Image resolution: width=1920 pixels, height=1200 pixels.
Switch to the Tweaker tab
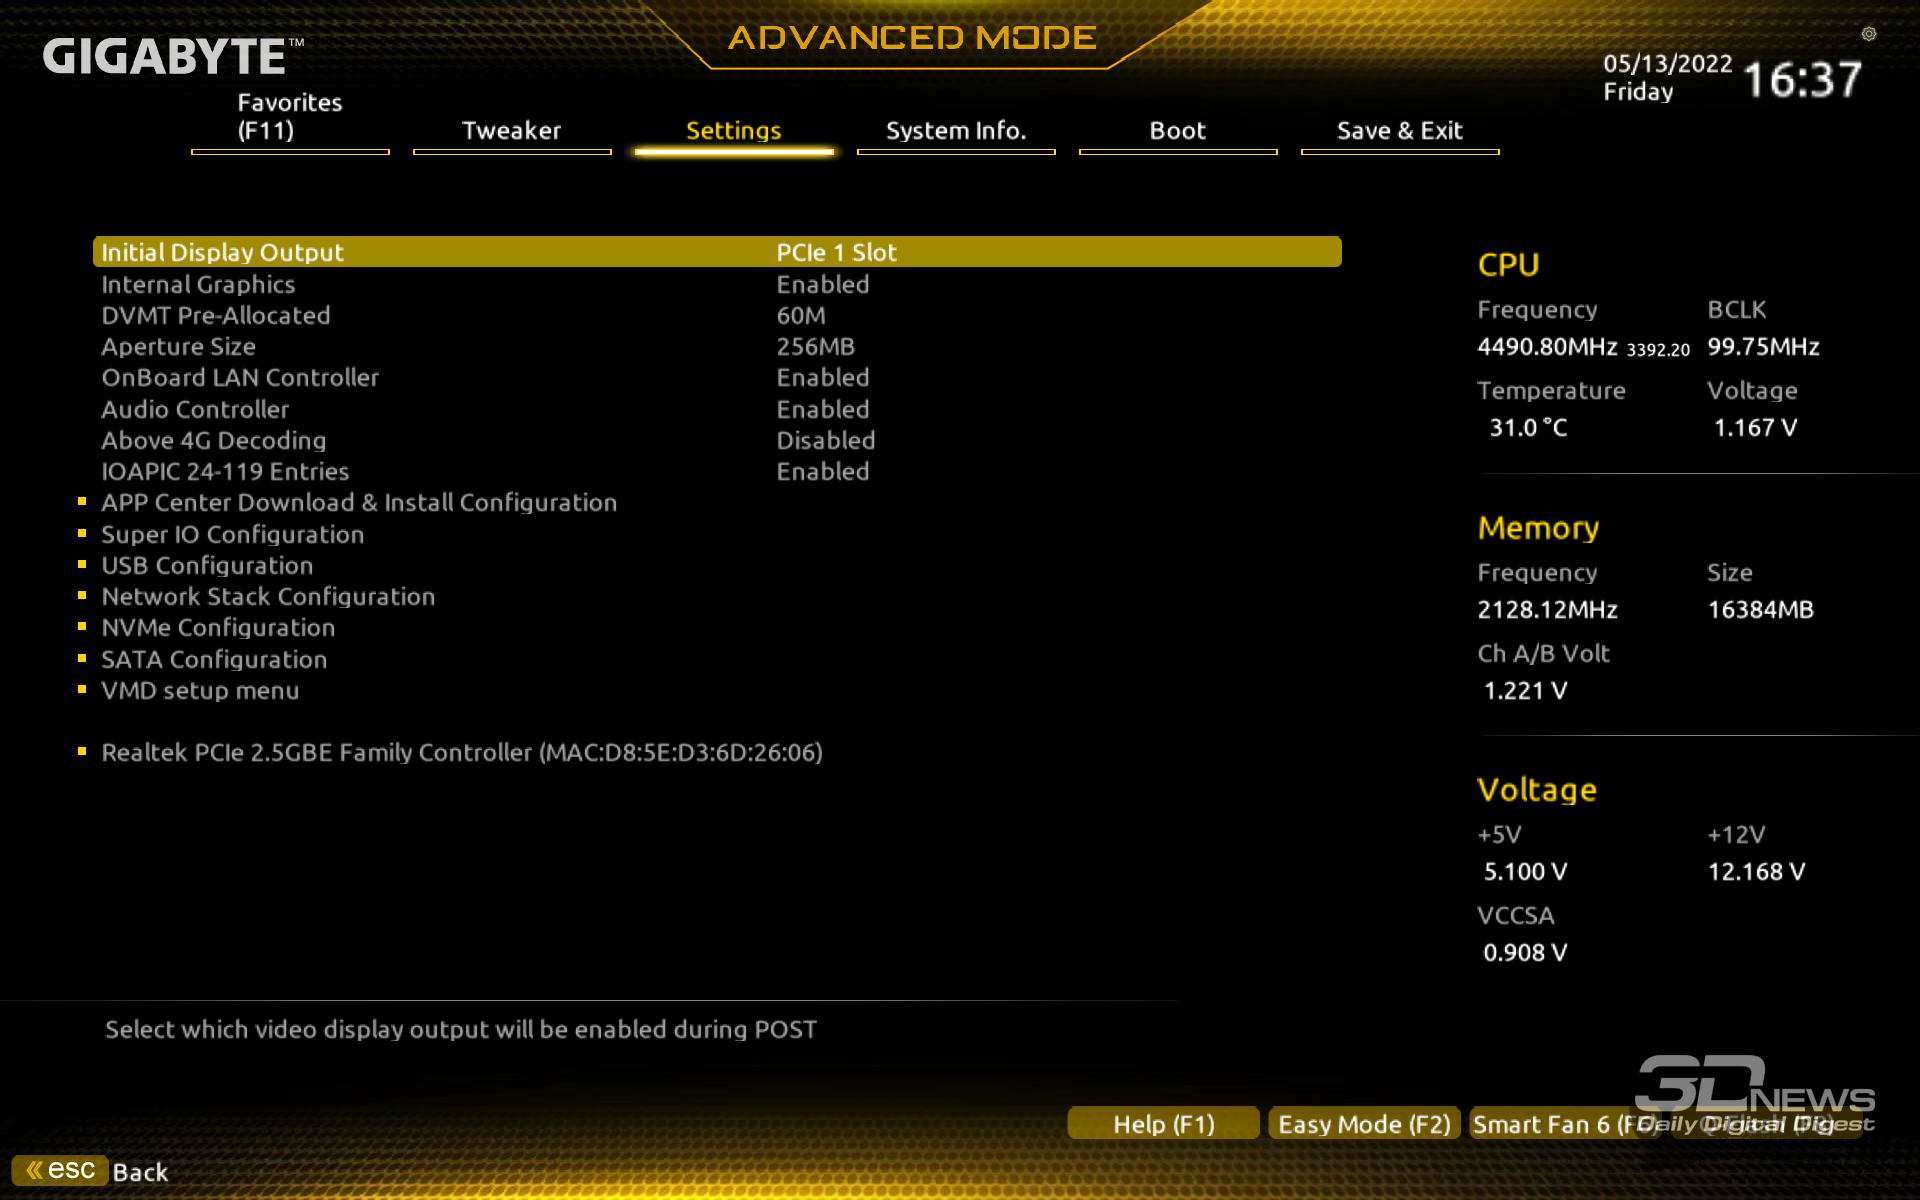[511, 131]
